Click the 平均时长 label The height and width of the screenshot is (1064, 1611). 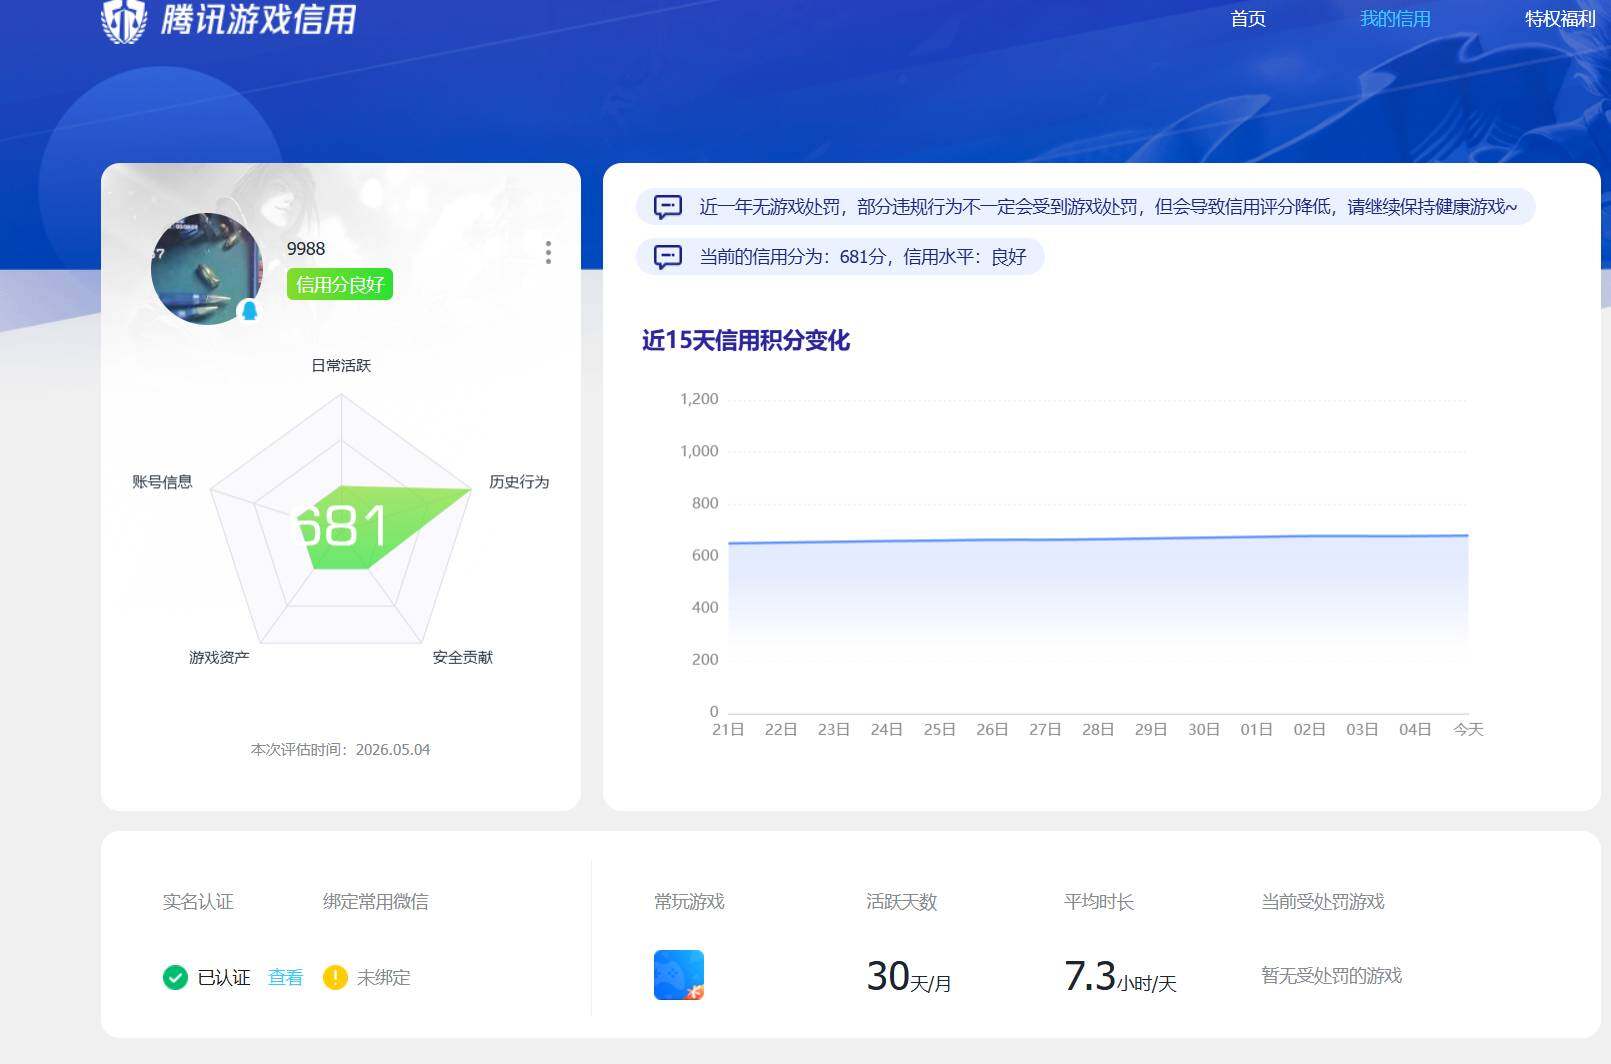tap(1099, 901)
